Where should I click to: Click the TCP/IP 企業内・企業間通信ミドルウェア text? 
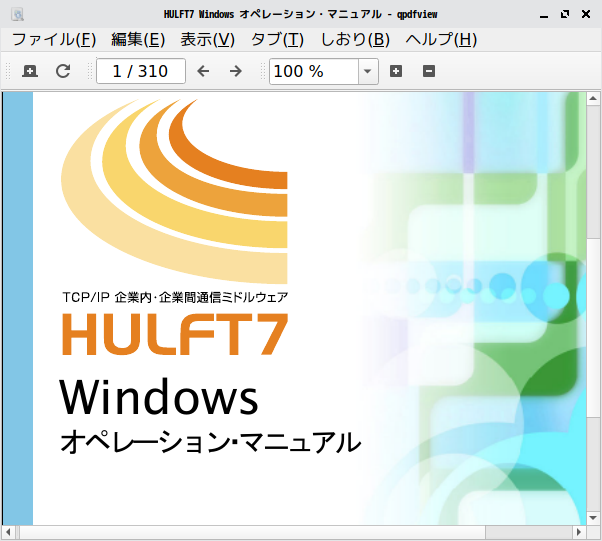click(175, 297)
